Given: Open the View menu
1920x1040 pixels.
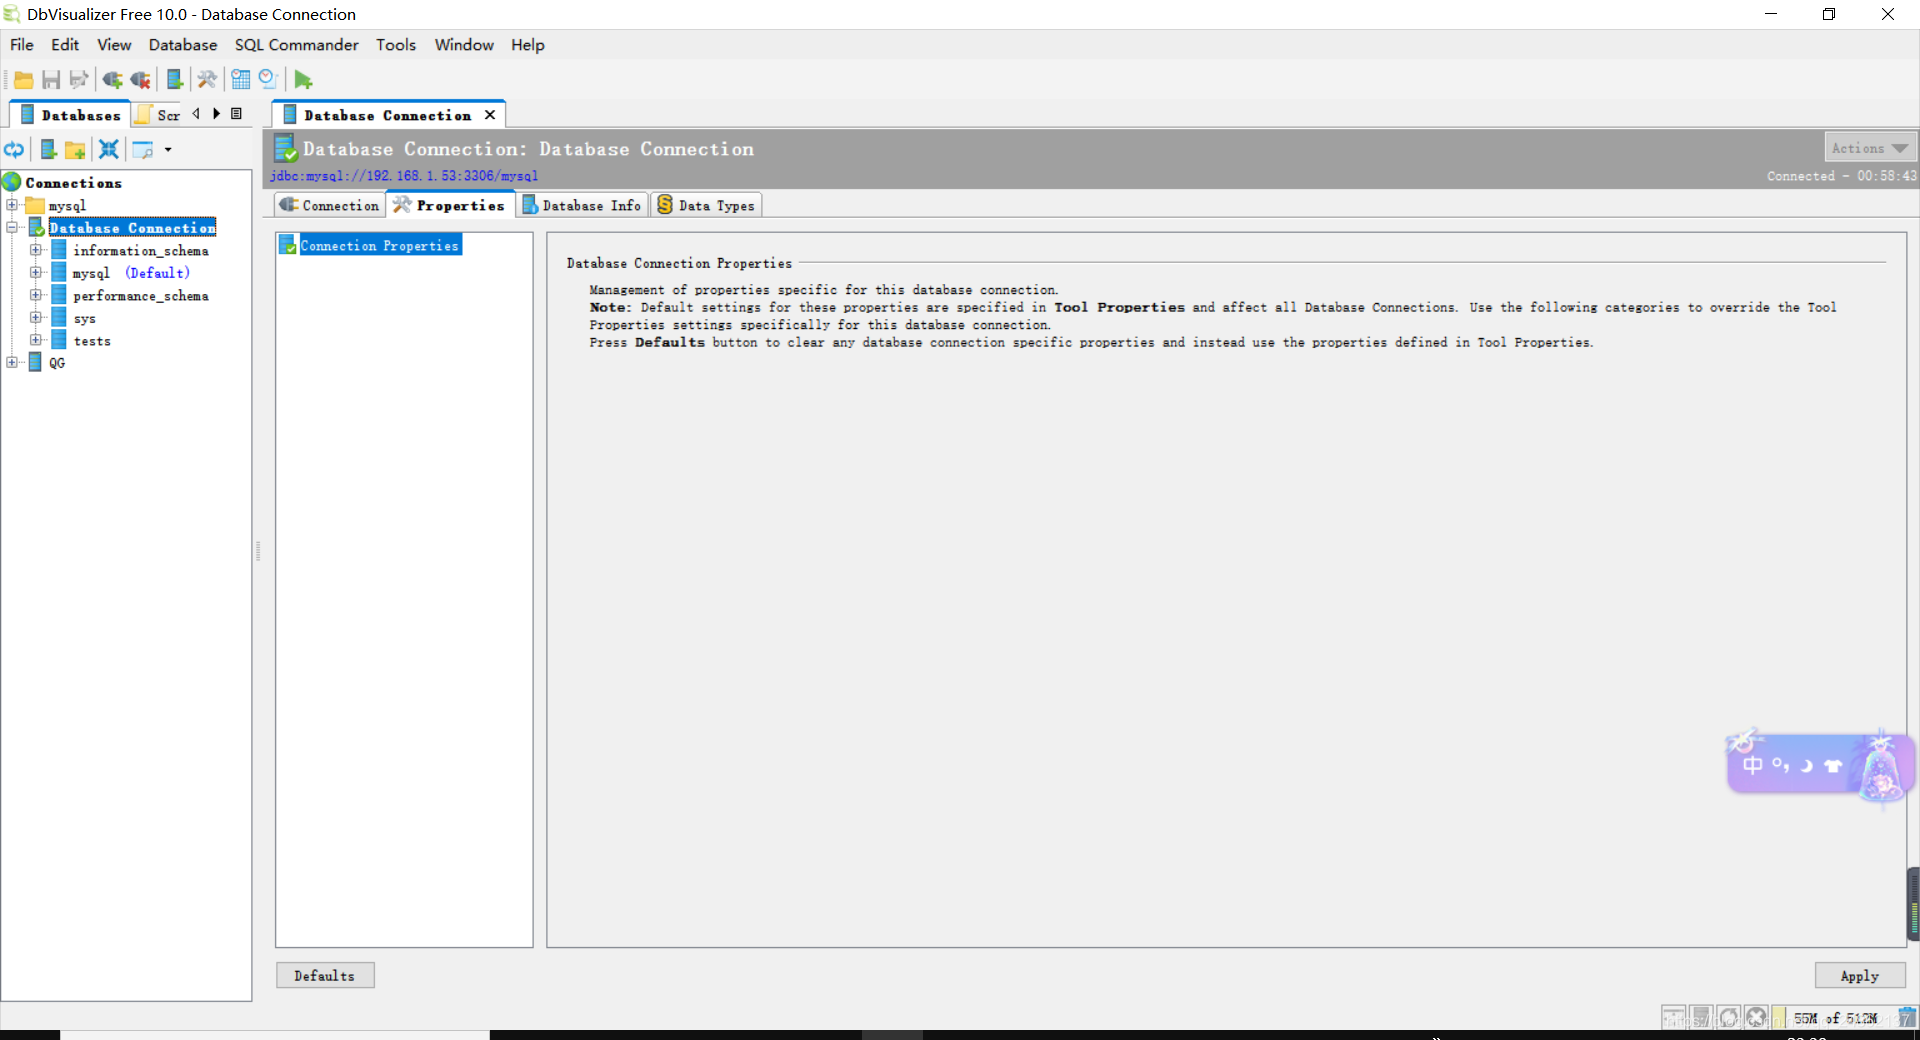Looking at the screenshot, I should pyautogui.click(x=114, y=45).
